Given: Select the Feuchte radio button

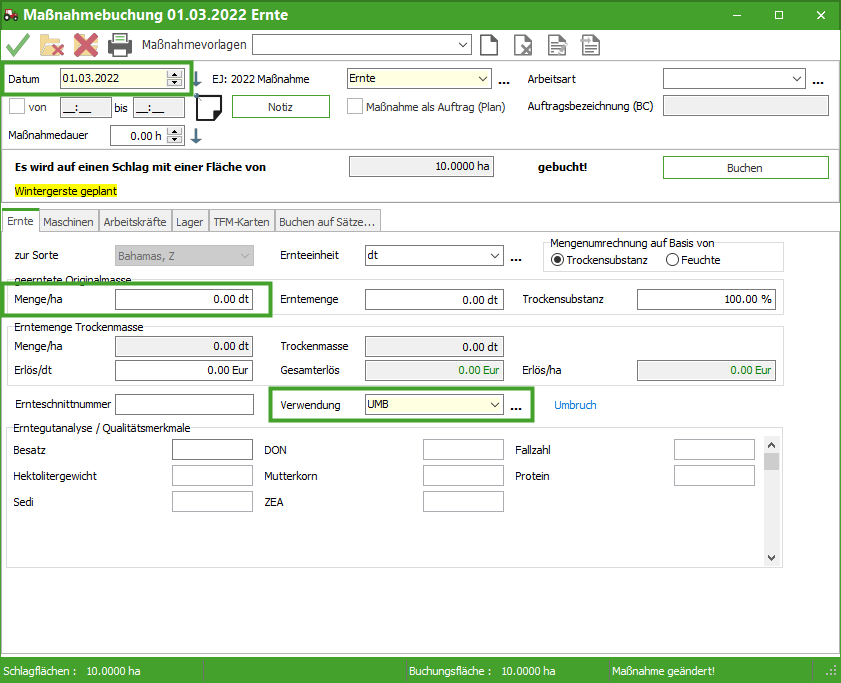Looking at the screenshot, I should [x=672, y=260].
